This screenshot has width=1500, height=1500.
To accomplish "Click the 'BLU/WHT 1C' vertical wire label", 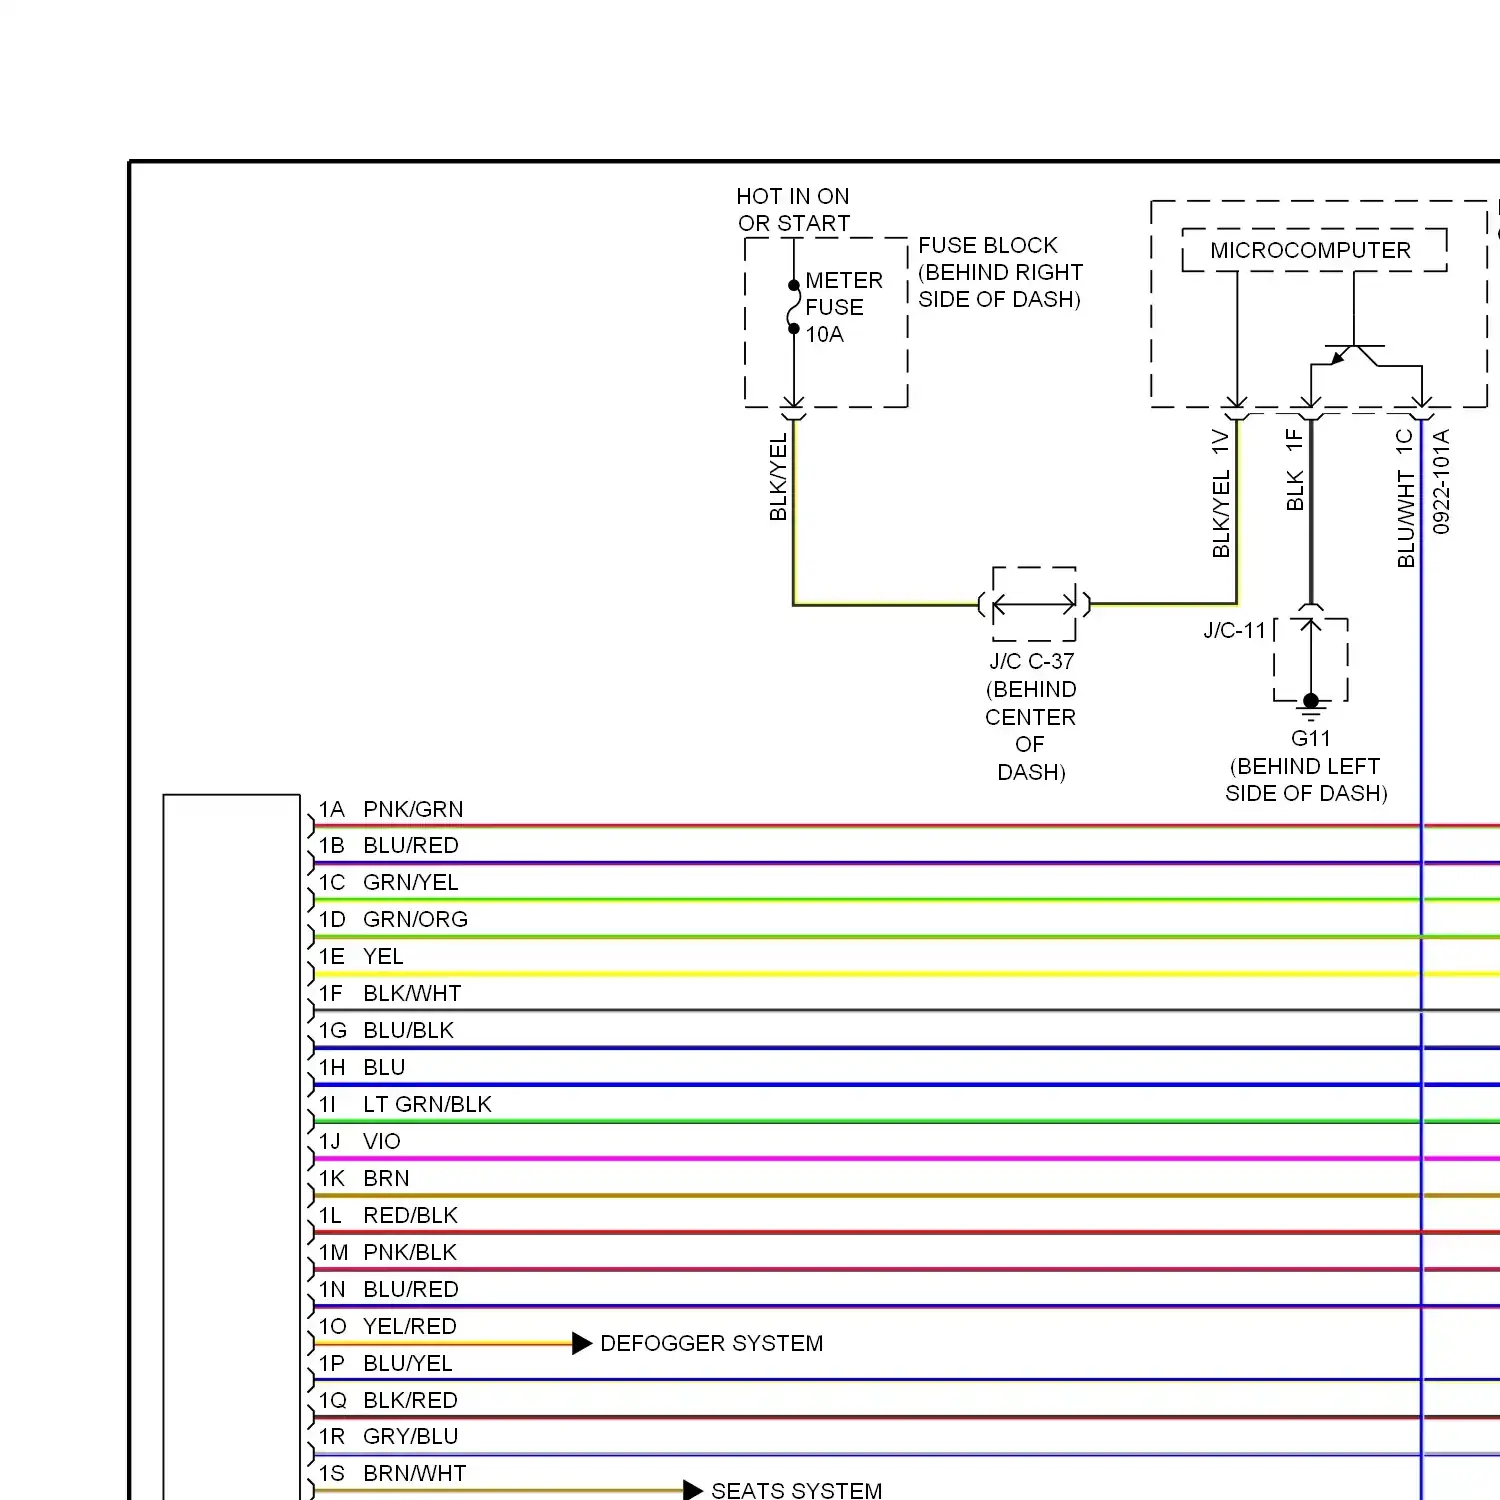I will (1406, 498).
